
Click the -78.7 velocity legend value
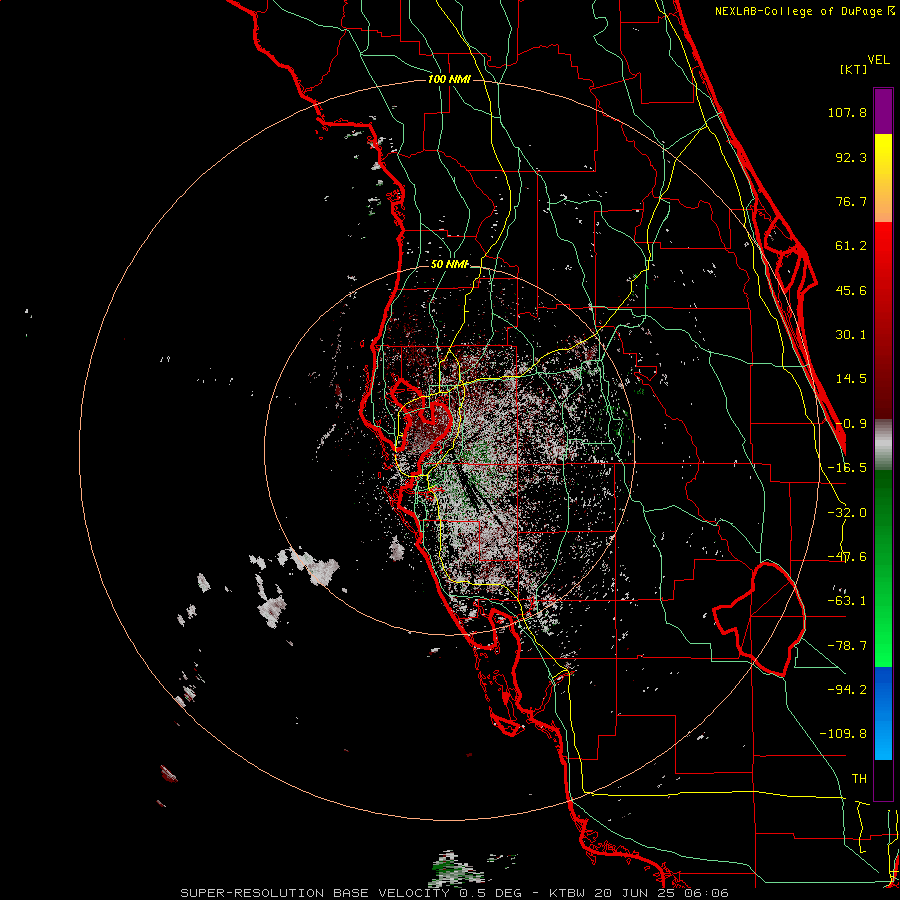847,646
